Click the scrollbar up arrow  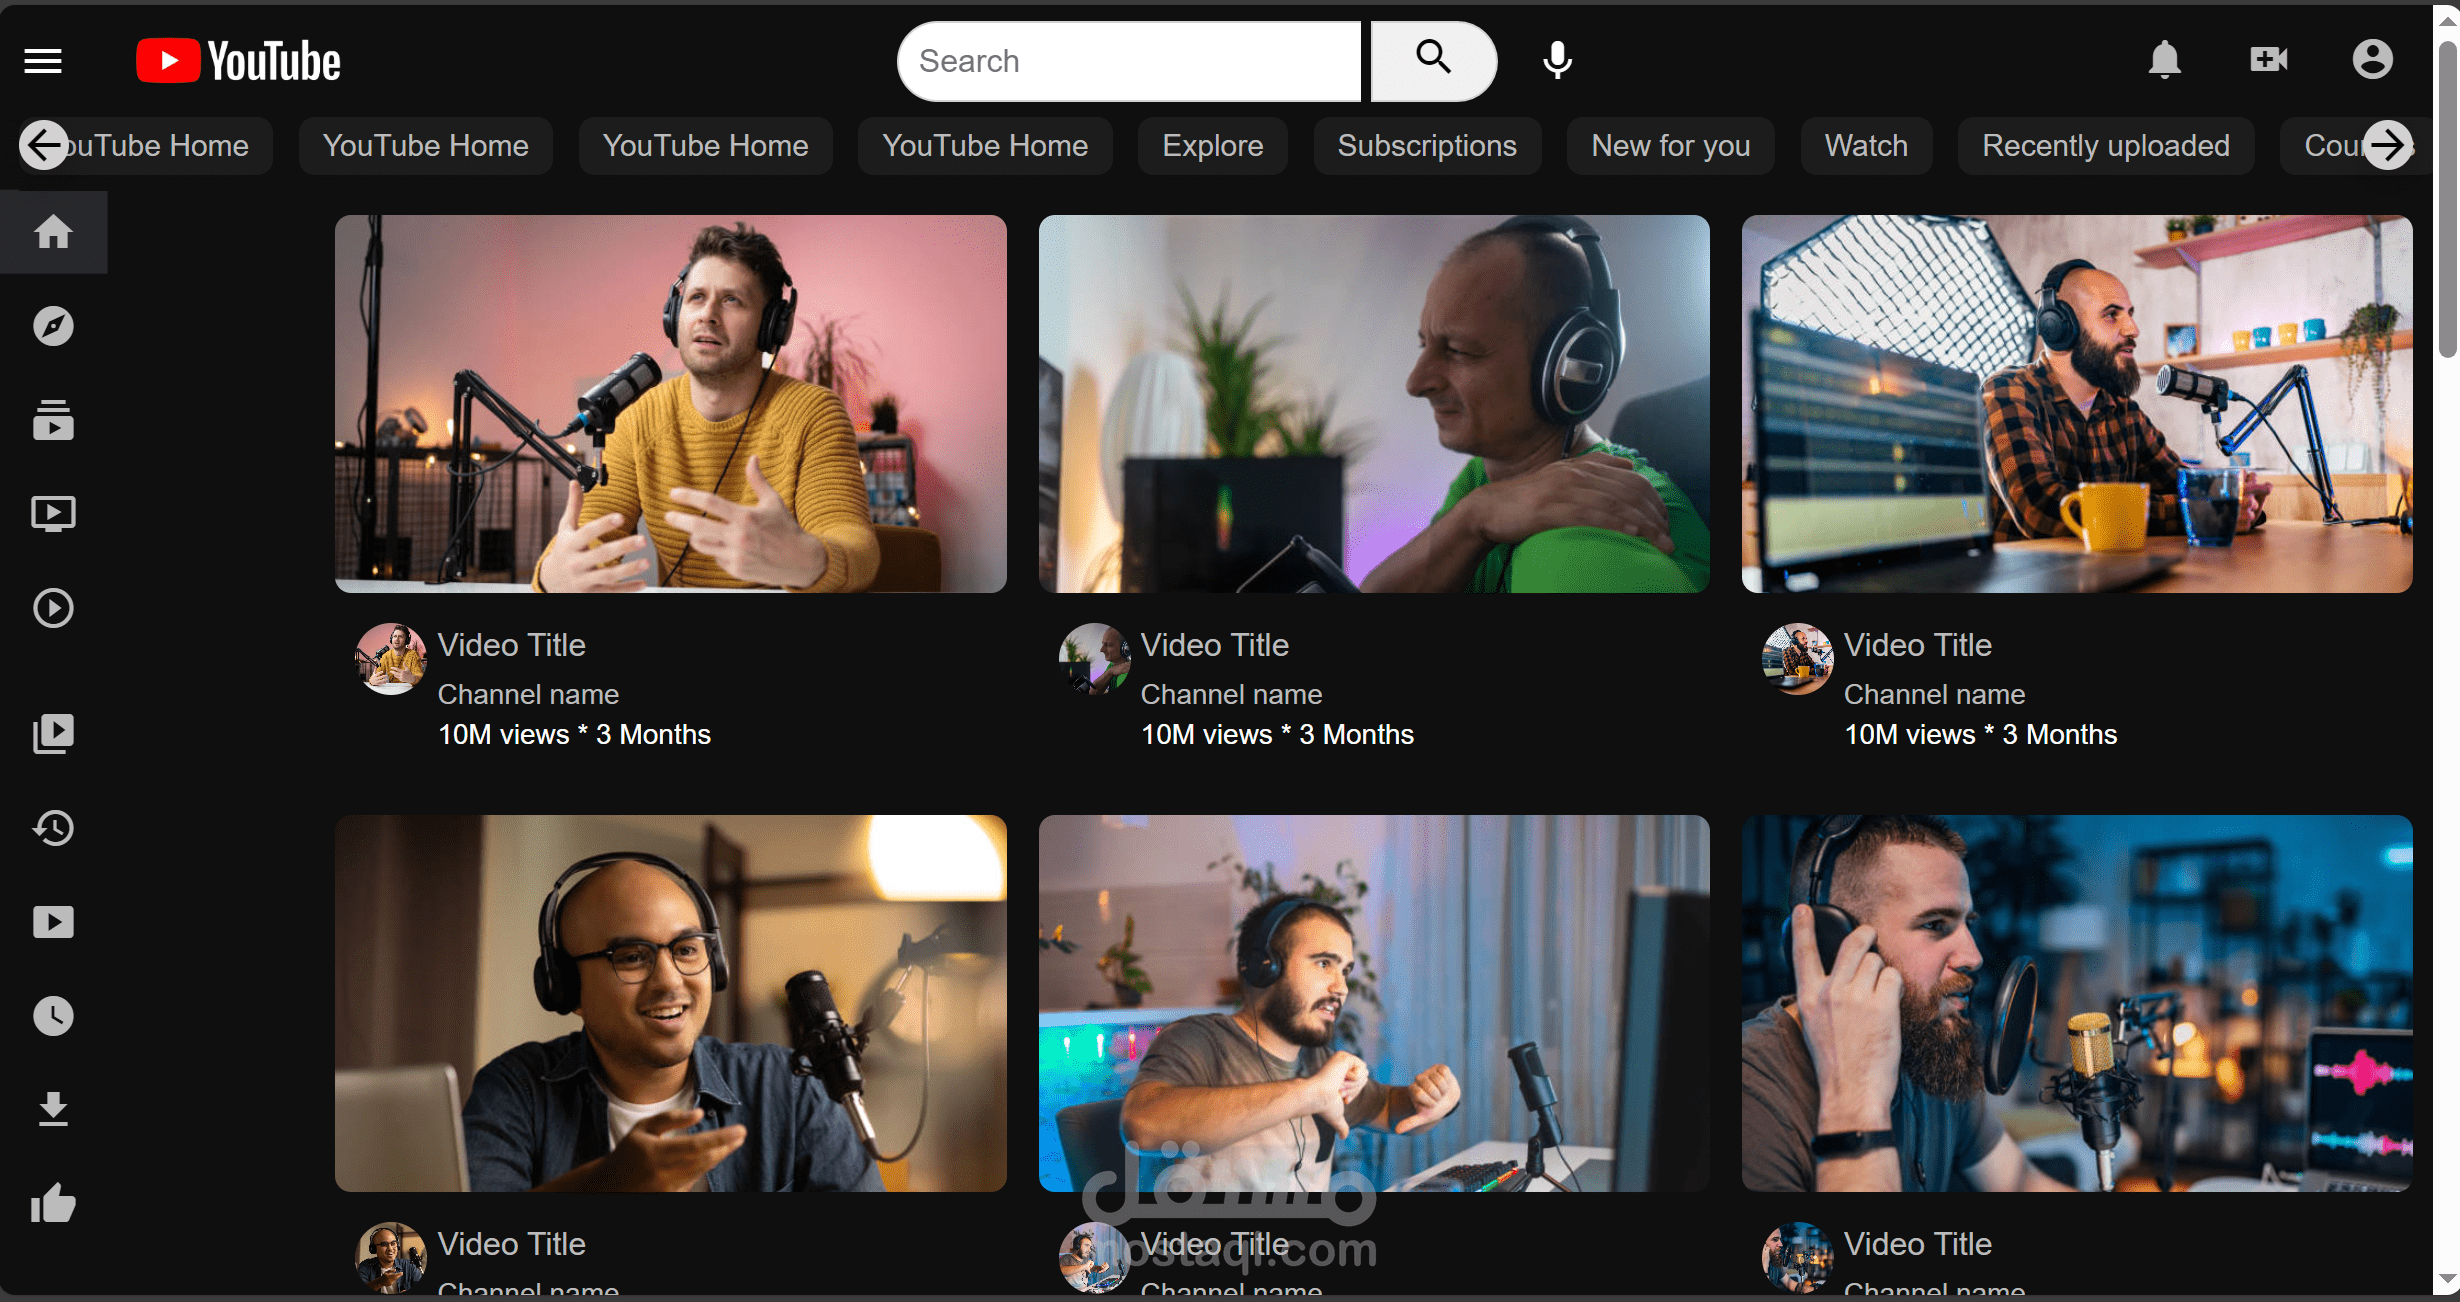pos(2447,20)
